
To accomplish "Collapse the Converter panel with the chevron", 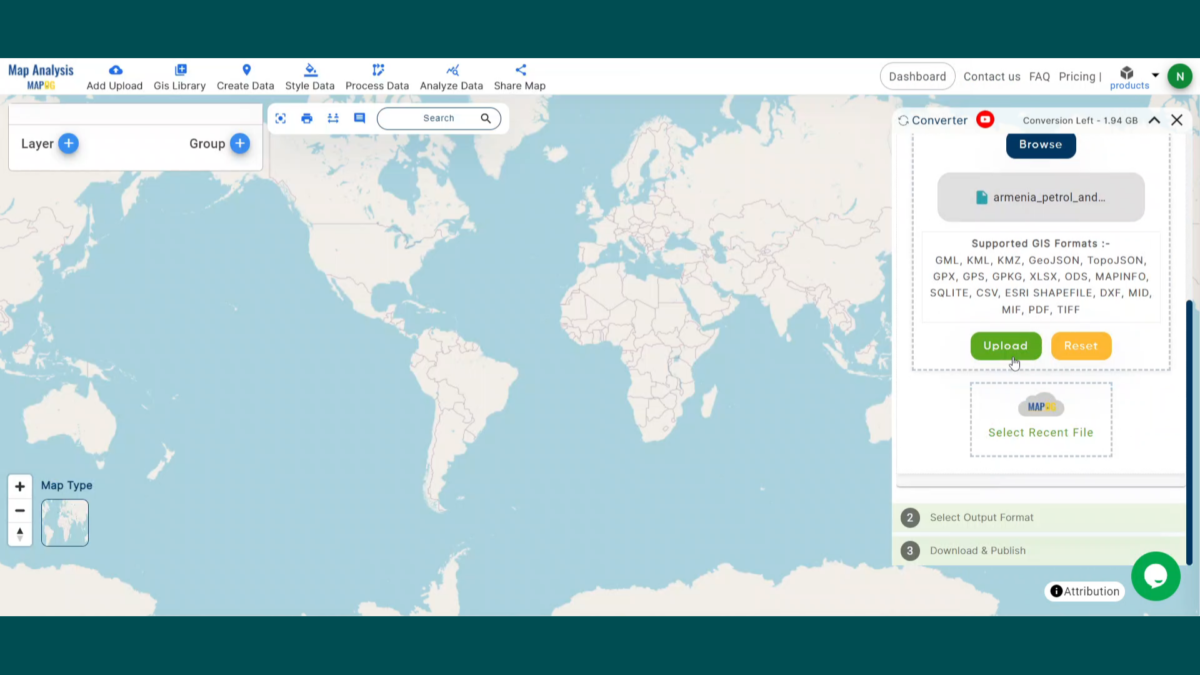I will tap(1154, 119).
